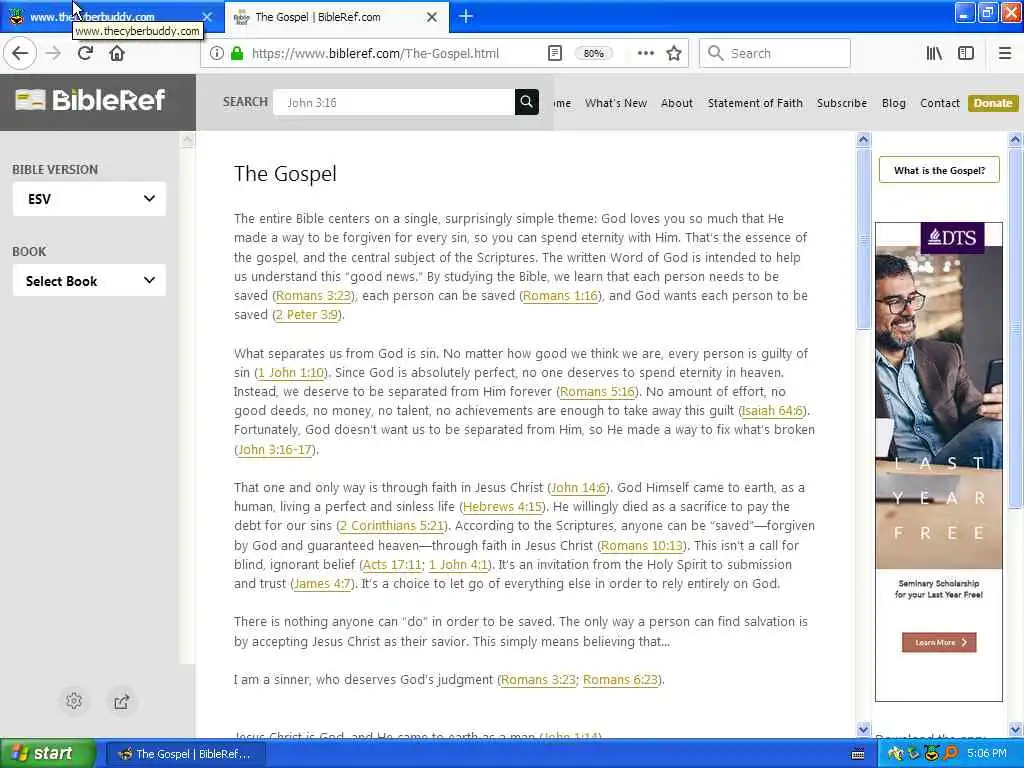Follow the 2 Corinthians 5:21 link

pyautogui.click(x=392, y=526)
